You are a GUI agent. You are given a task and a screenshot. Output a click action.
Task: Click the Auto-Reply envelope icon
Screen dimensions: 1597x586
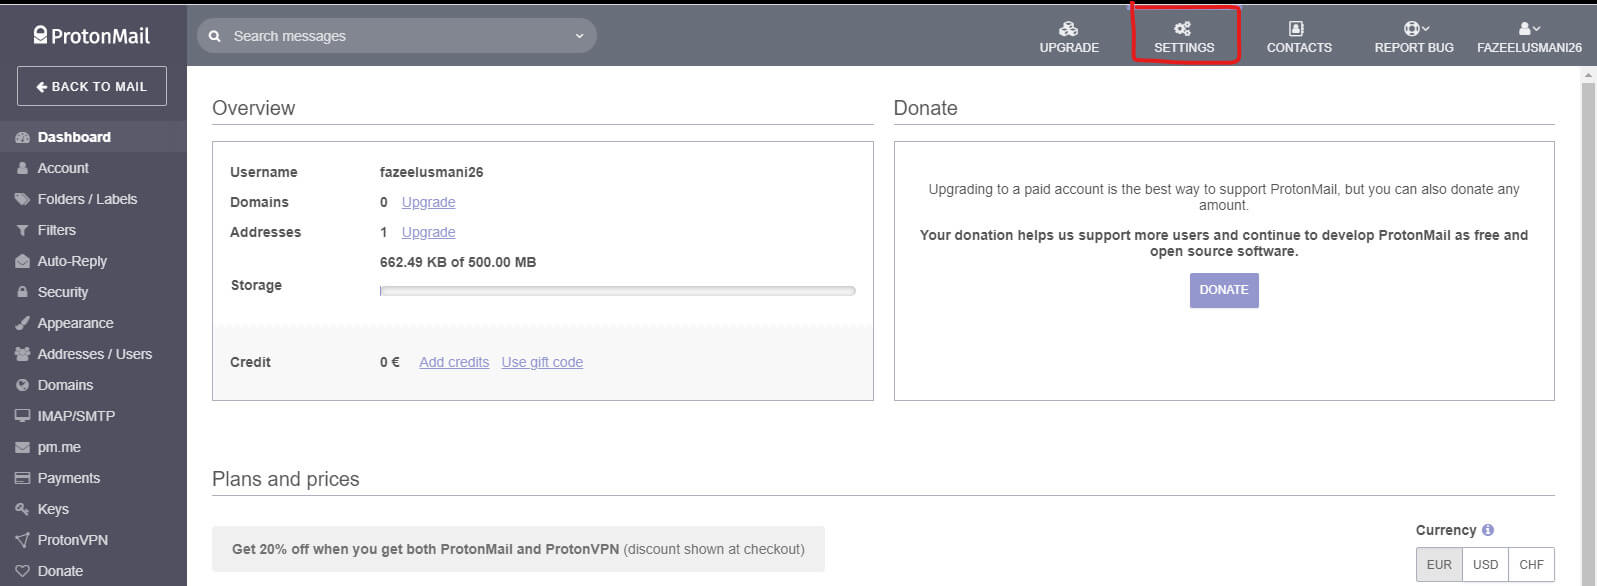click(22, 261)
